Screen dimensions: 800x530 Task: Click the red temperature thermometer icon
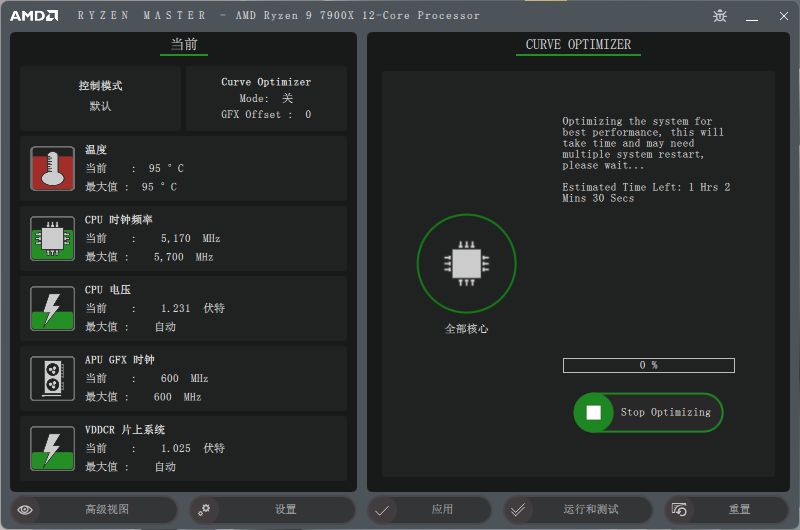point(52,168)
